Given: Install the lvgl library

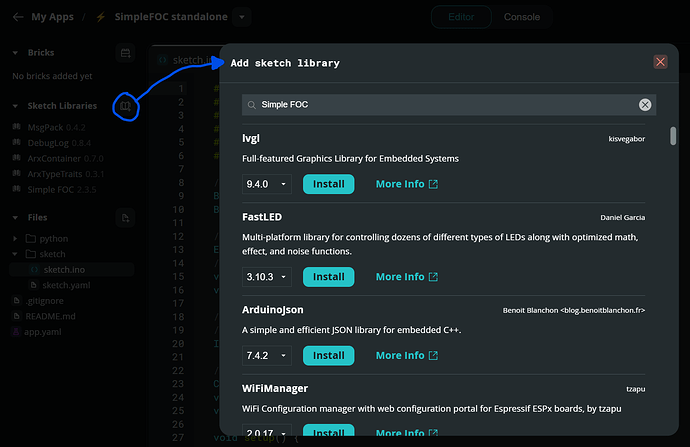Looking at the screenshot, I should tap(328, 184).
